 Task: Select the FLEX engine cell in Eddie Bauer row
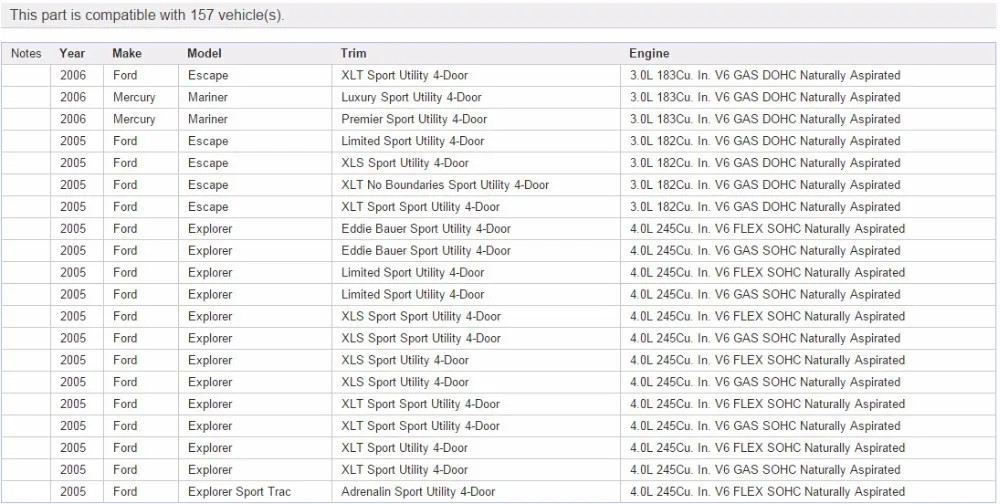click(x=767, y=228)
